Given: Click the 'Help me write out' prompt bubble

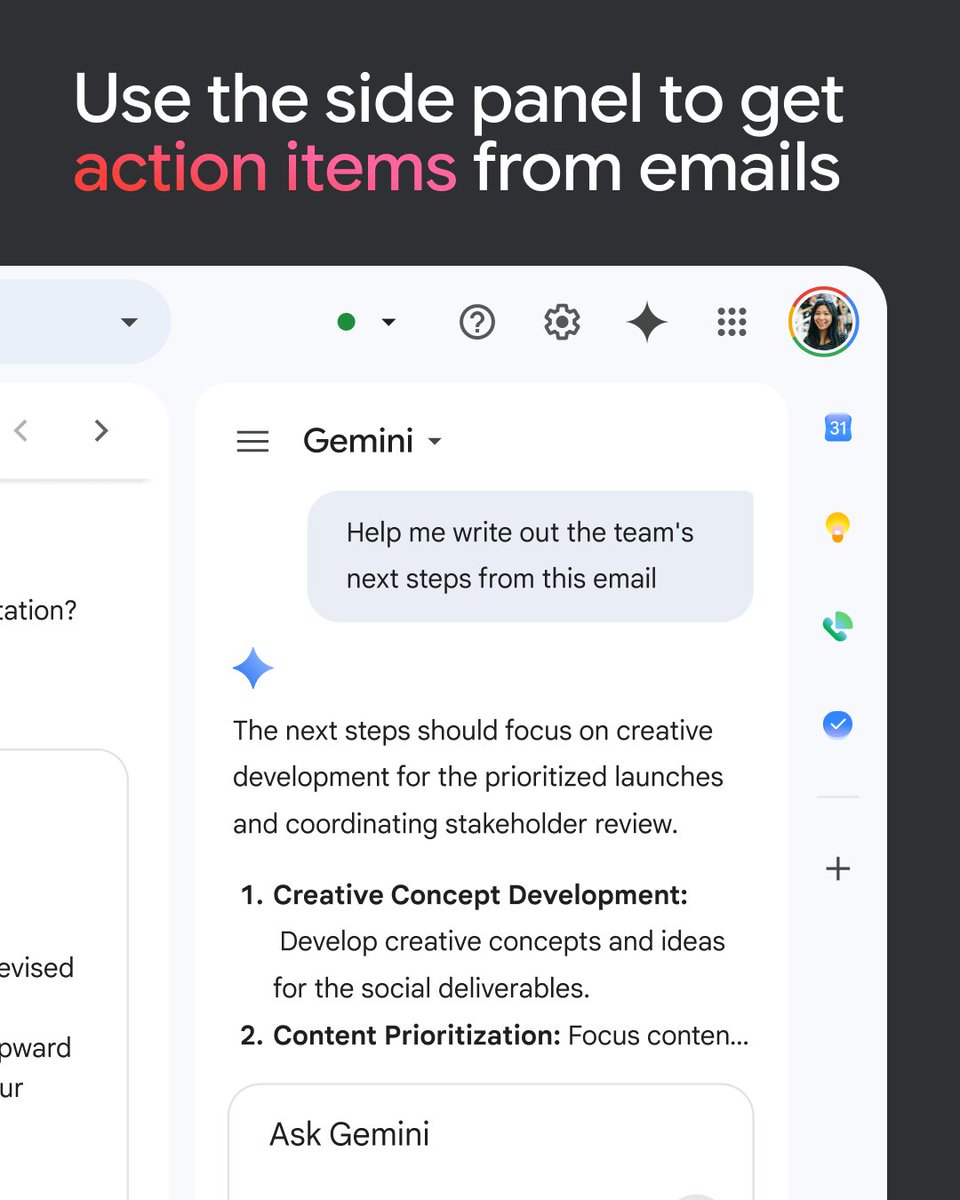Looking at the screenshot, I should [530, 556].
